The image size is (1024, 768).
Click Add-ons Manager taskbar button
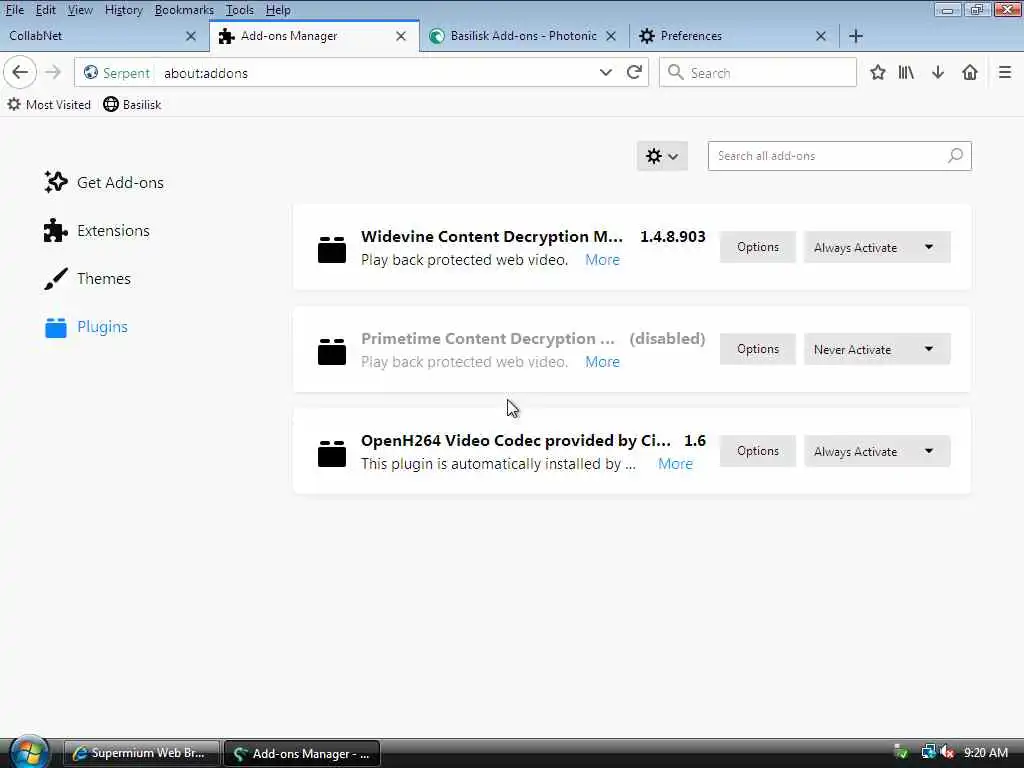click(x=302, y=753)
